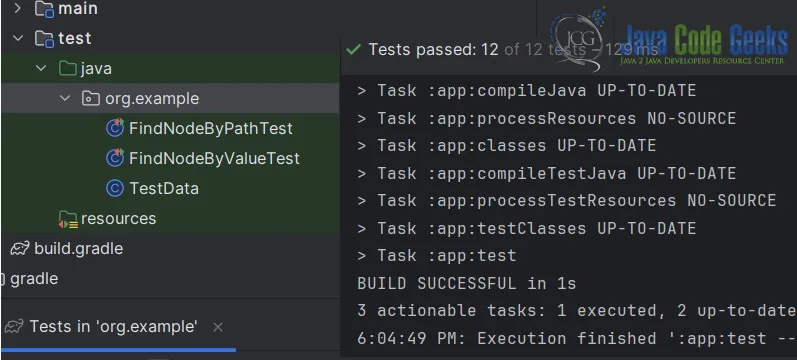Click the main module folder icon
The width and height of the screenshot is (797, 360).
[44, 9]
